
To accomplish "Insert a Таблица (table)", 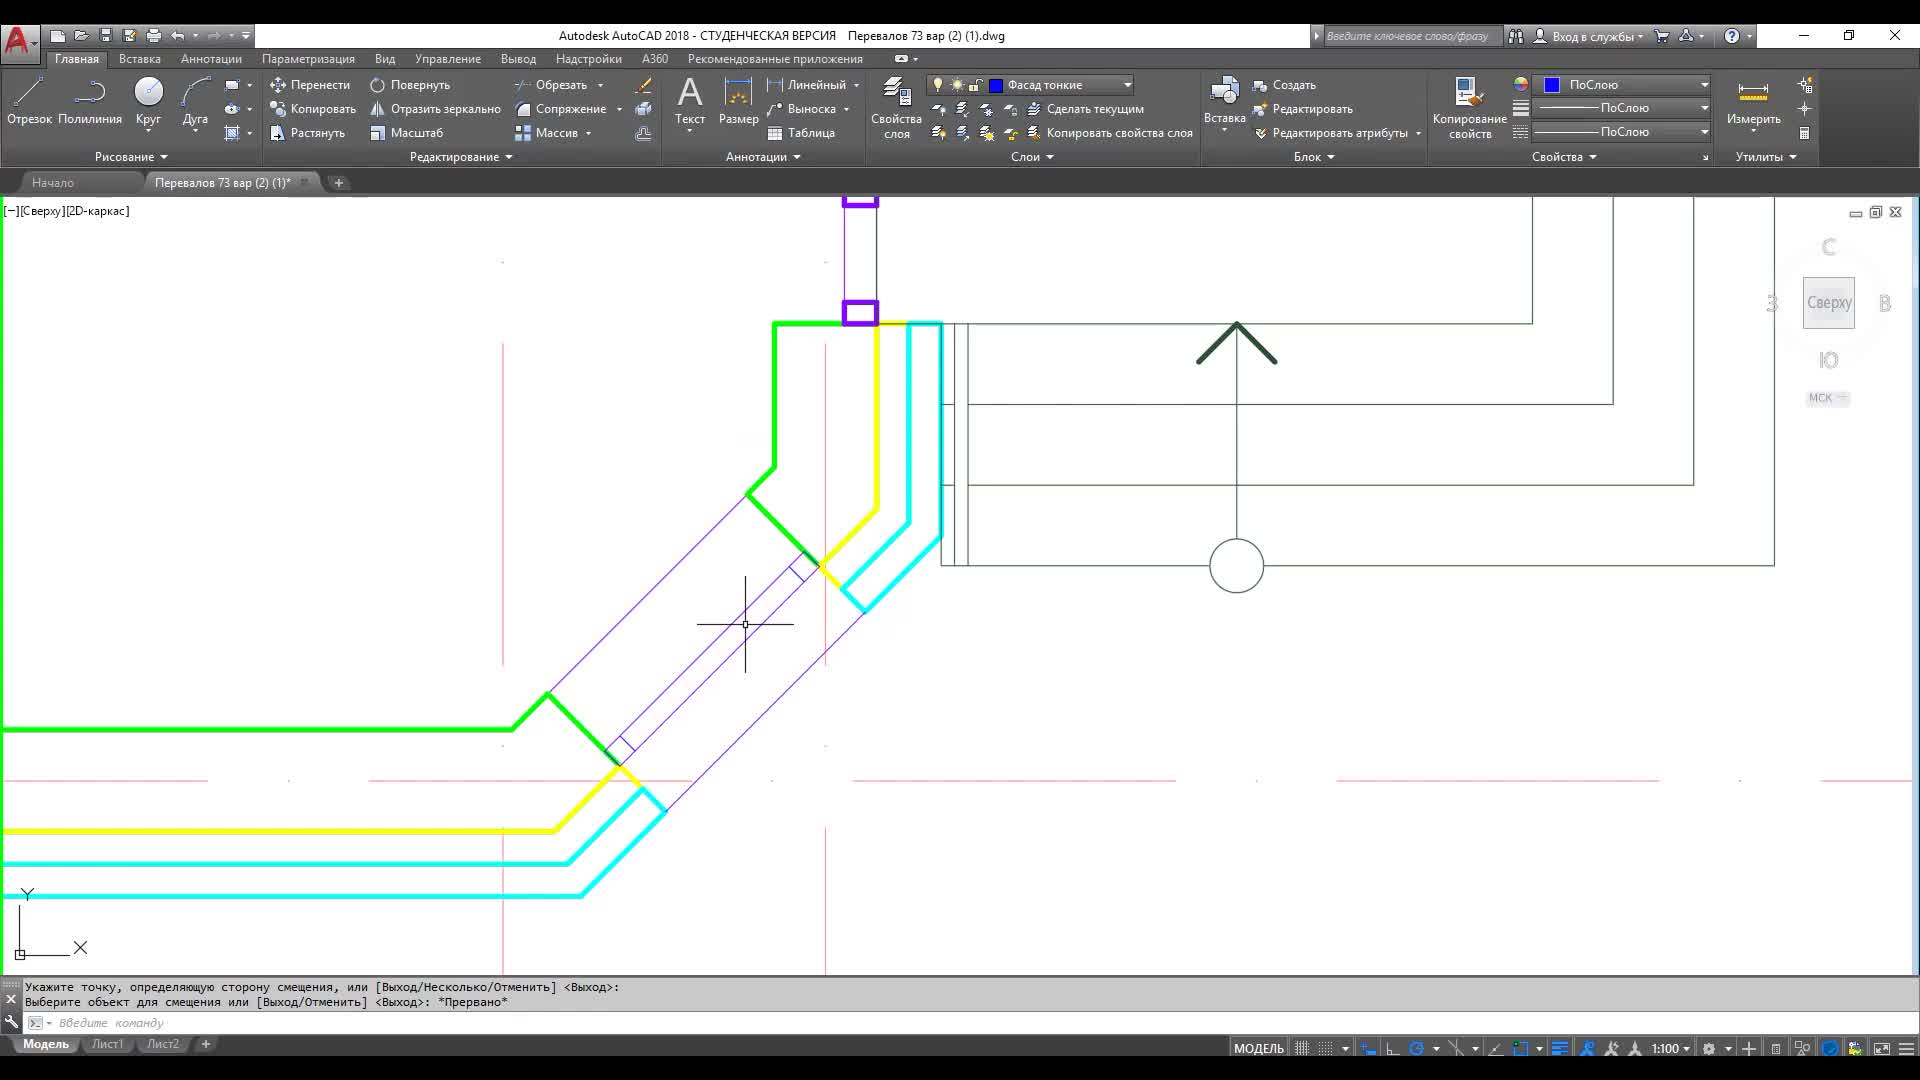I will 801,133.
